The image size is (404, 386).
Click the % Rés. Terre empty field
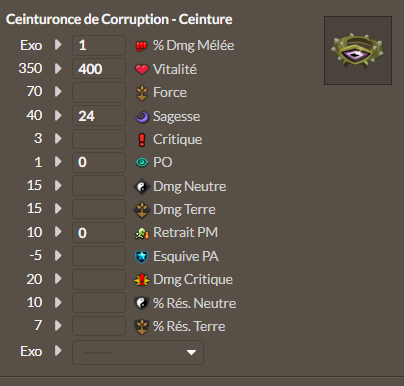pyautogui.click(x=99, y=326)
